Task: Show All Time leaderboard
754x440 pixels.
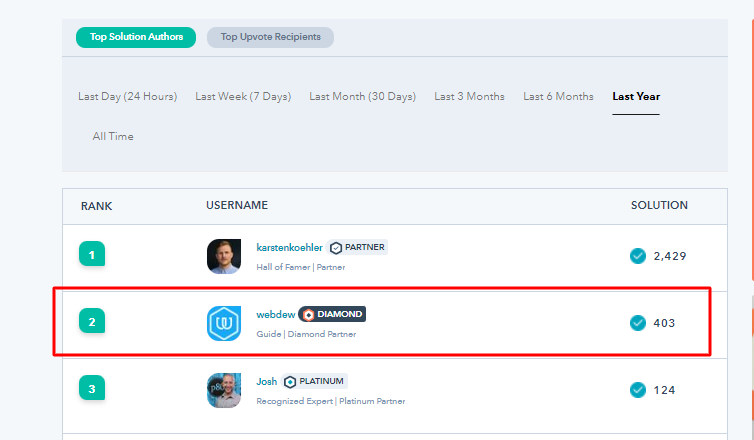Action: (113, 136)
